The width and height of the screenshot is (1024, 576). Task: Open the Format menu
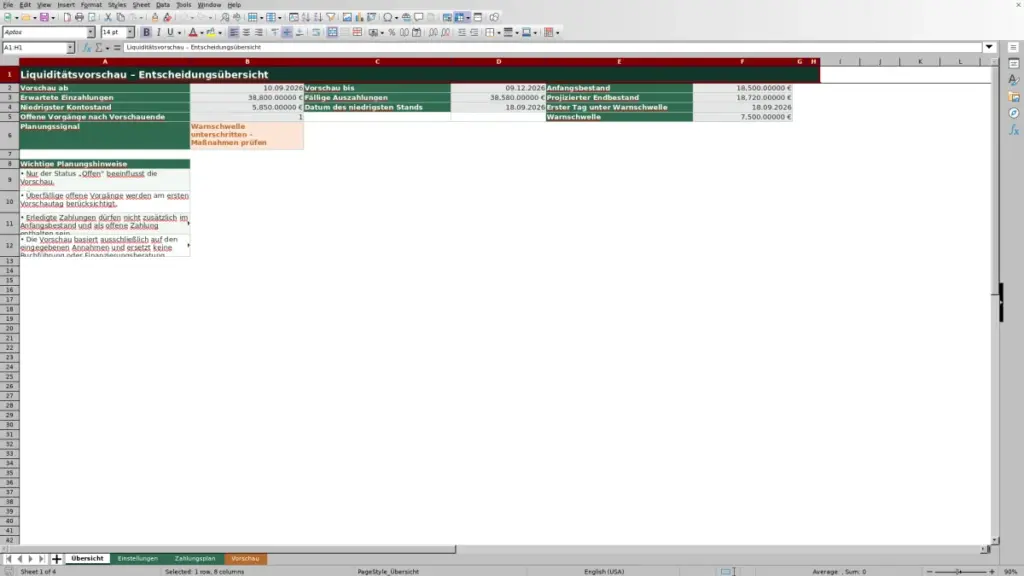[x=91, y=5]
